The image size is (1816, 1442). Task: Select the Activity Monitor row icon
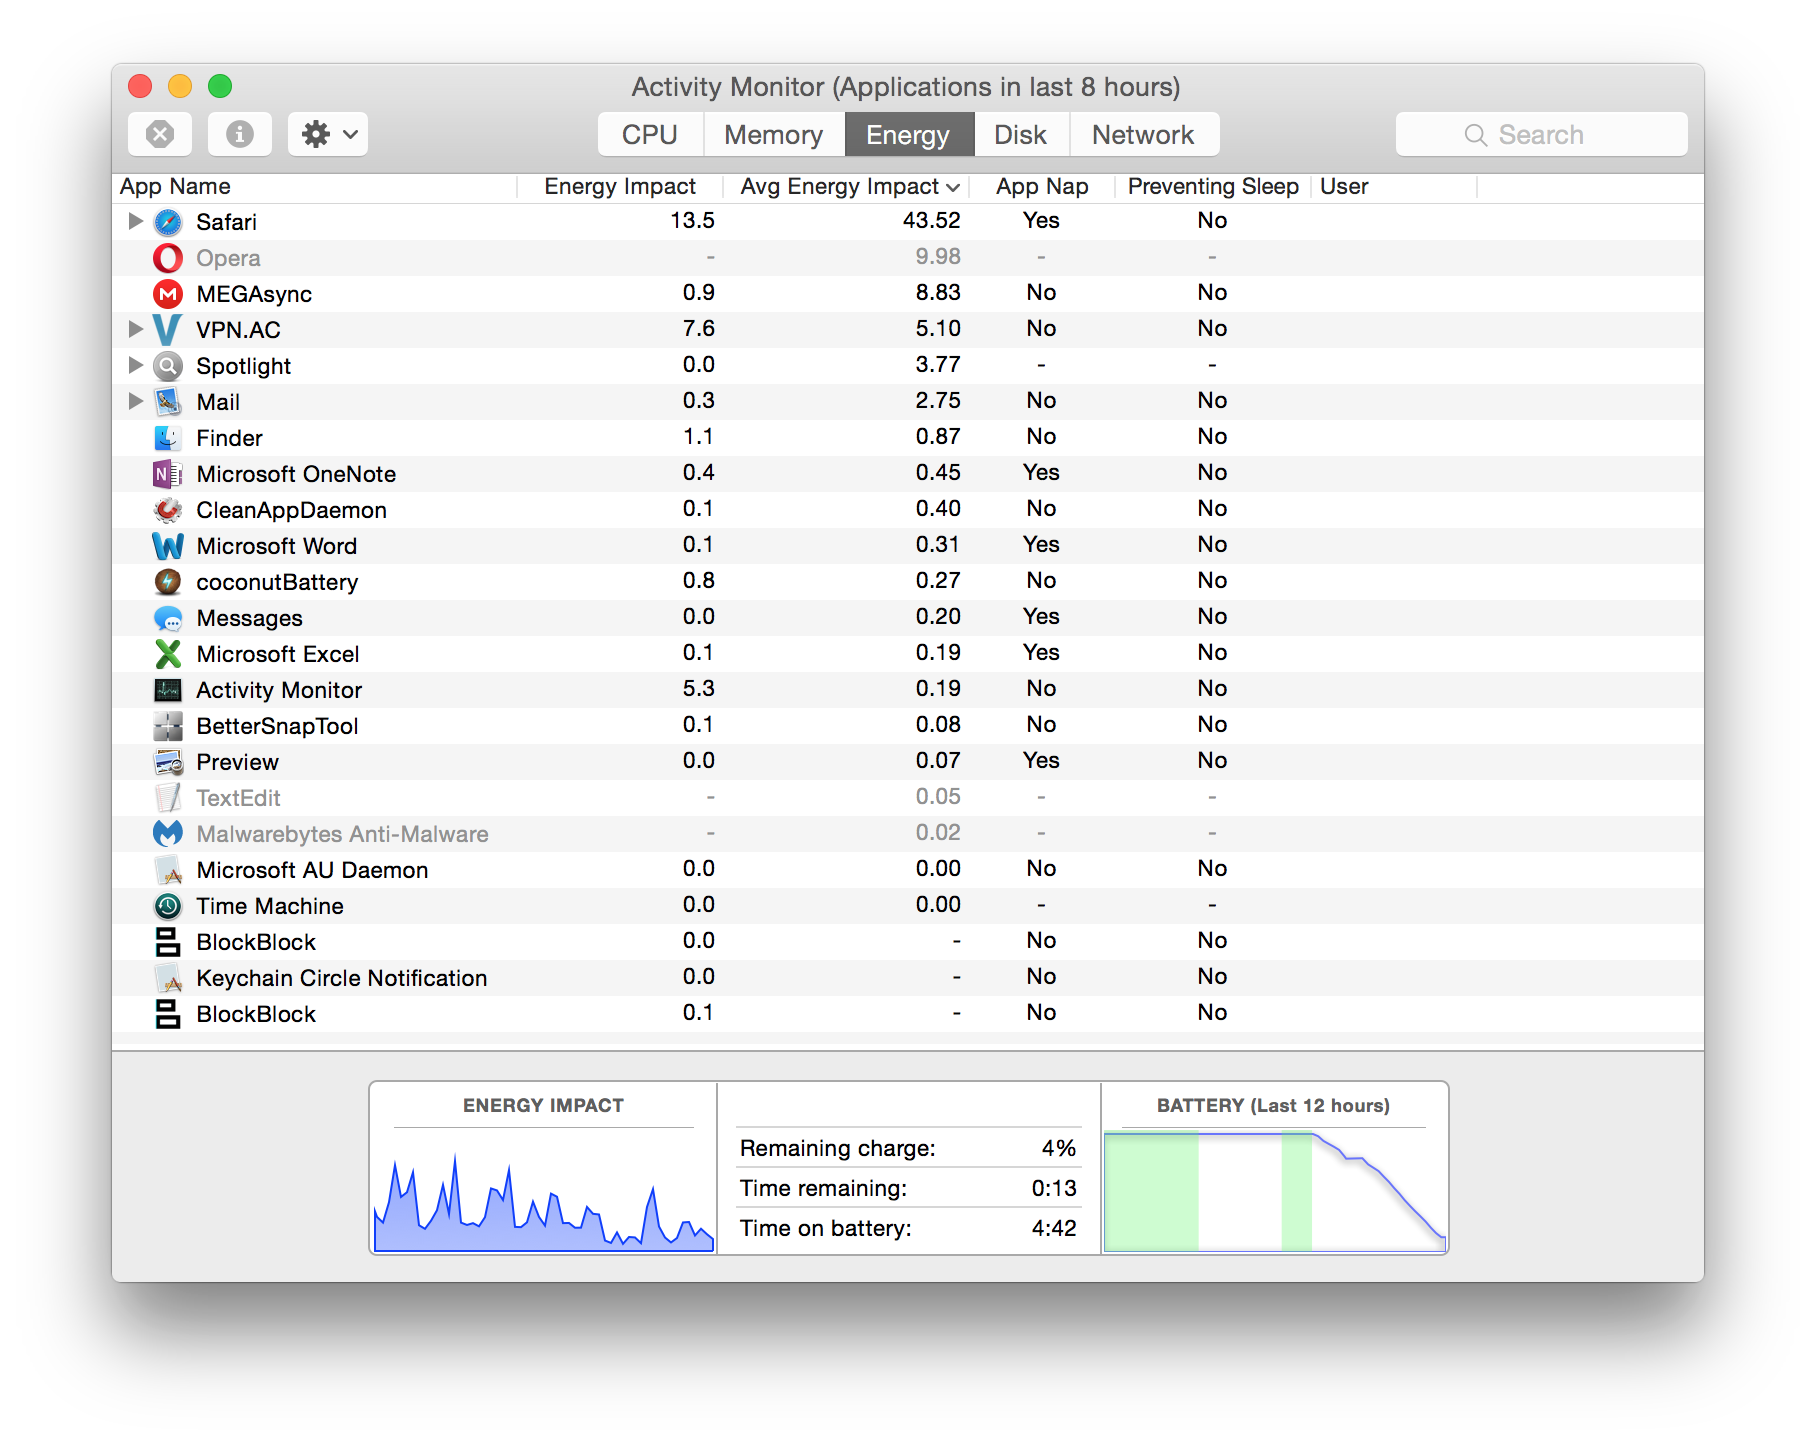click(168, 690)
